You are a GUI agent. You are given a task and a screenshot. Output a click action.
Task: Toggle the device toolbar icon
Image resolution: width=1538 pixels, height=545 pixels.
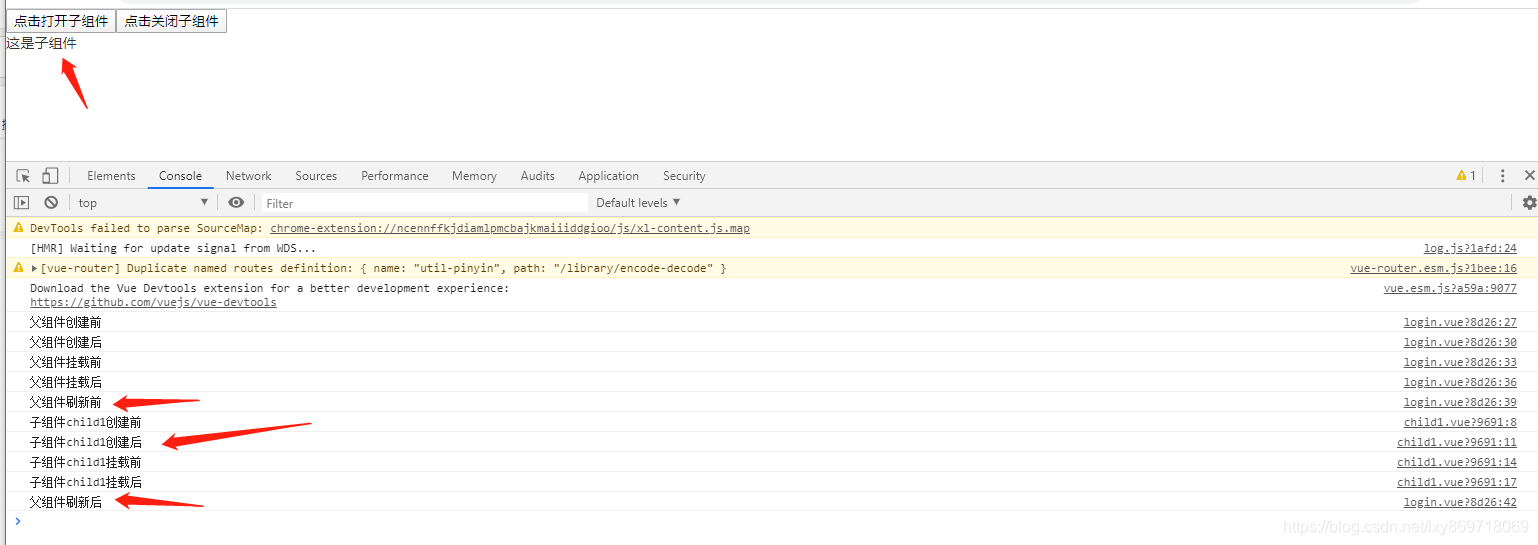(x=50, y=176)
